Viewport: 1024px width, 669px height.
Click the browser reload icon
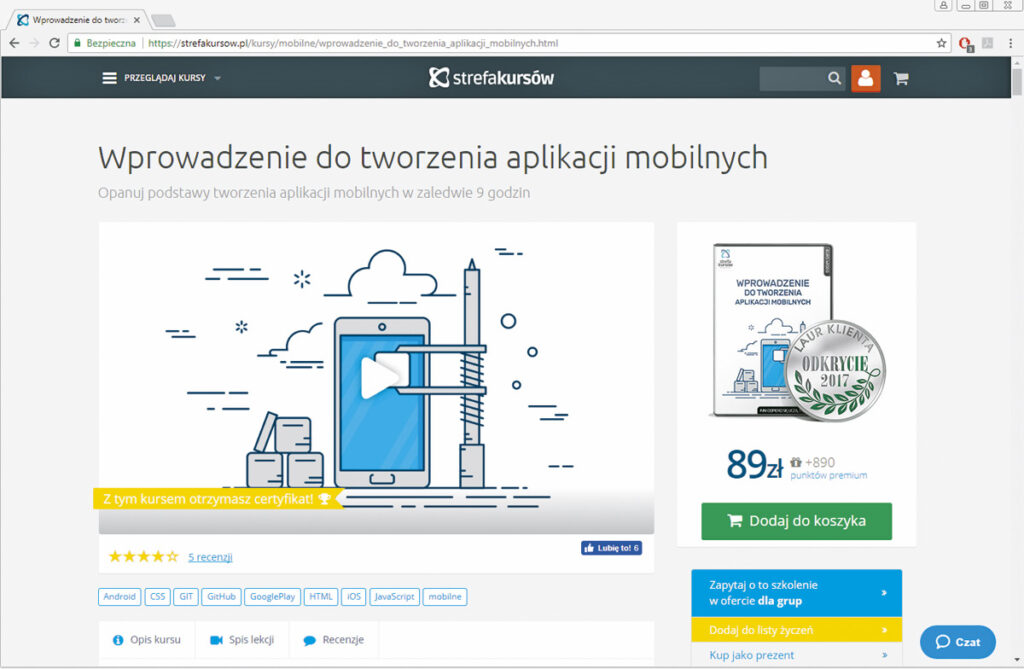pyautogui.click(x=53, y=43)
